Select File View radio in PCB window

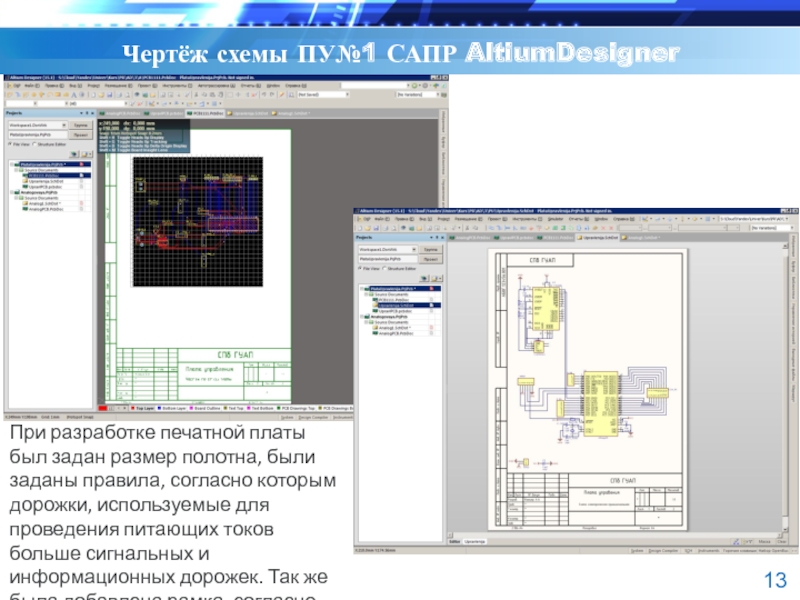(10, 146)
